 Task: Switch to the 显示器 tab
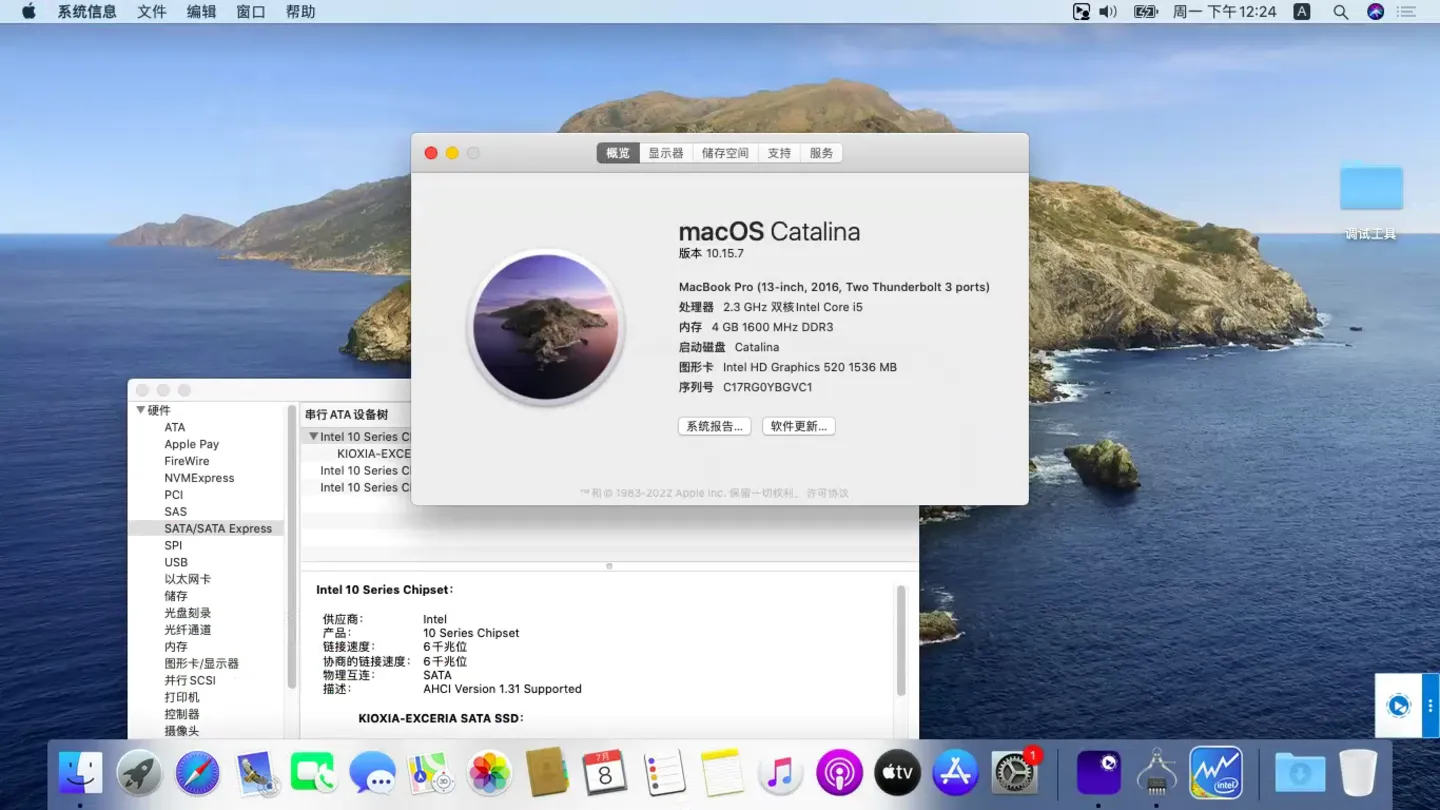(665, 152)
